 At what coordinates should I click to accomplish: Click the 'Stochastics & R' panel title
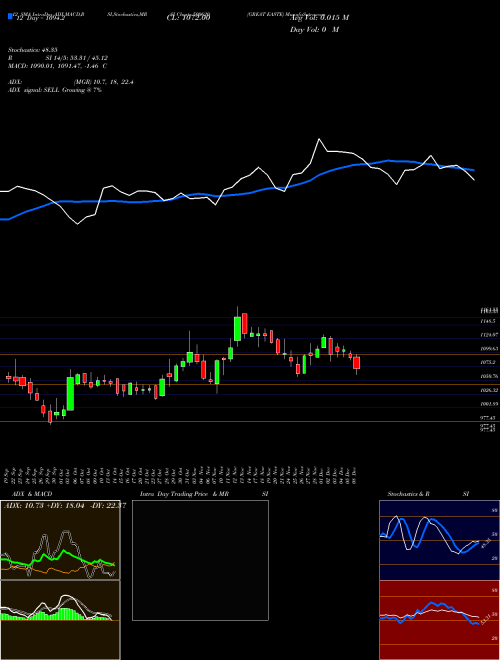click(x=408, y=494)
